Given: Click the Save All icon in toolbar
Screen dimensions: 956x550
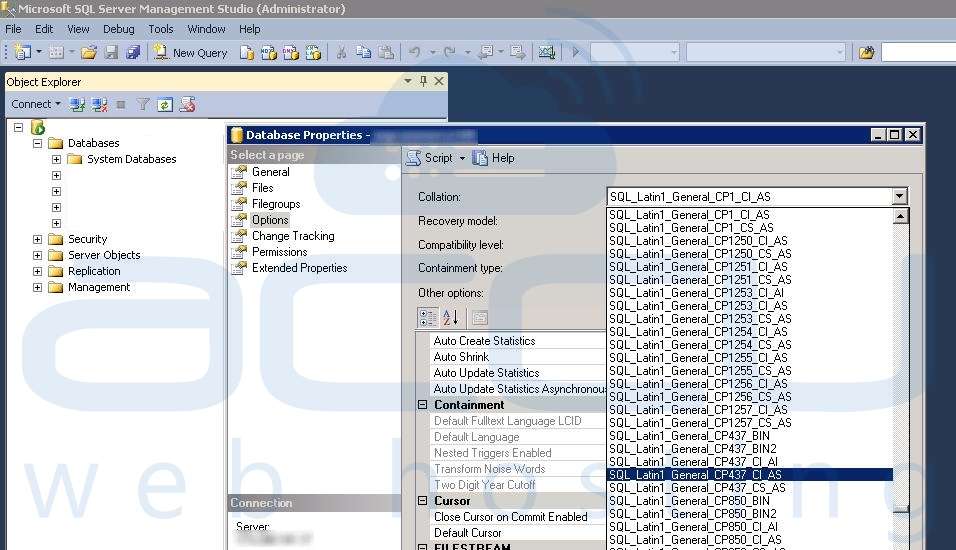Looking at the screenshot, I should coord(132,53).
